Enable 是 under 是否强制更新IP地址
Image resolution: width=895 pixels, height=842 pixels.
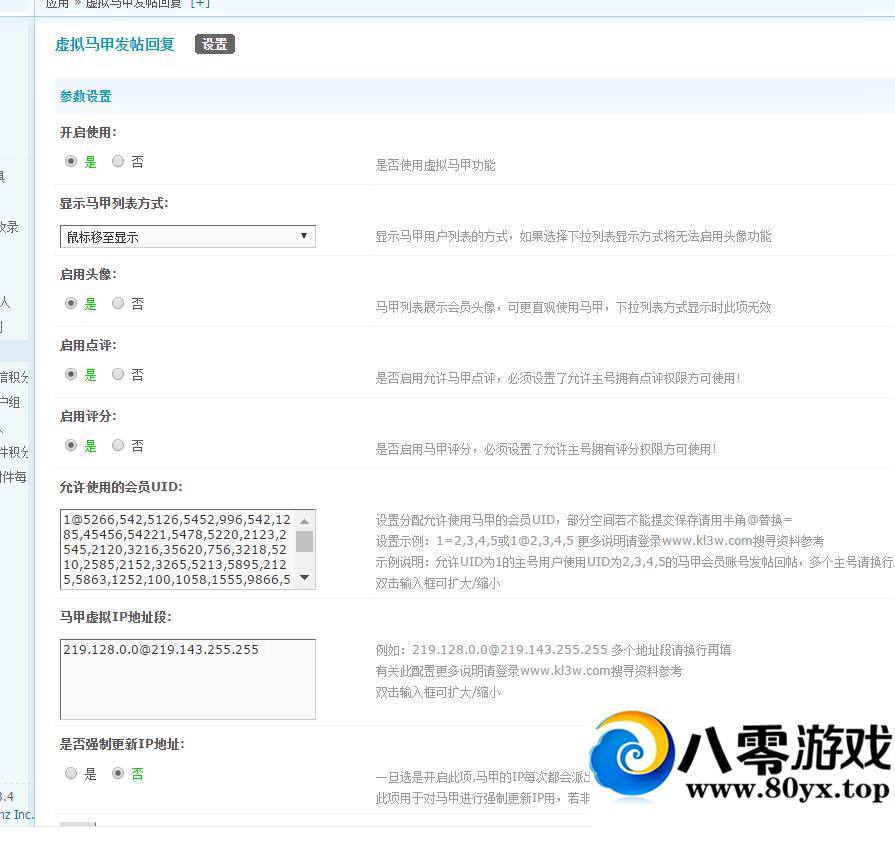(71, 773)
